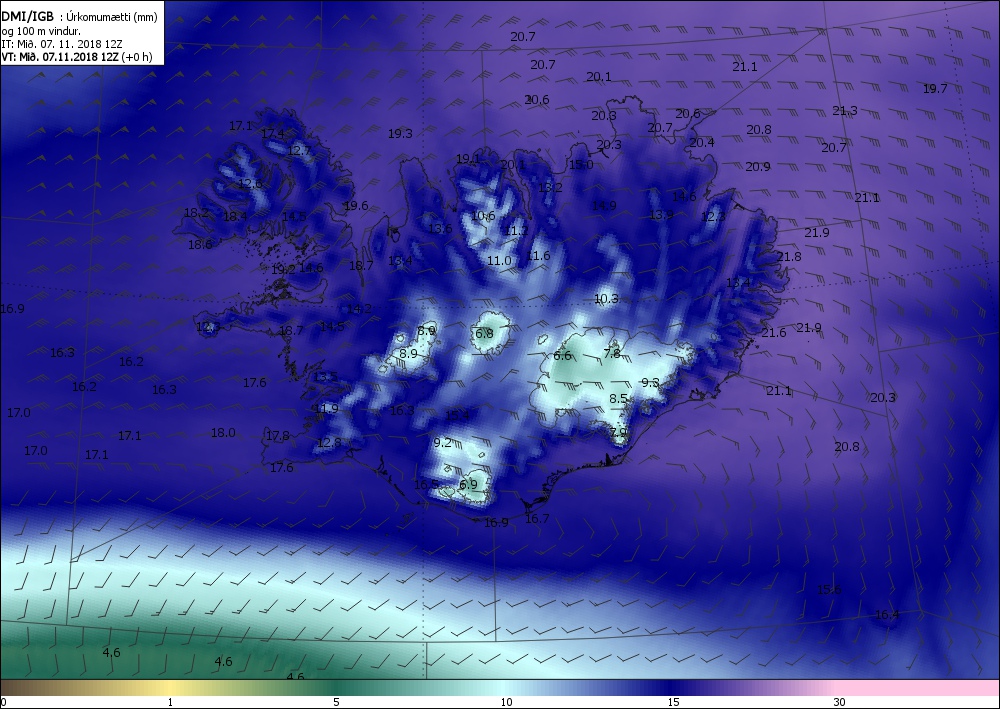Click the 19.2 value on the map
1000x709 pixels.
pos(283,270)
